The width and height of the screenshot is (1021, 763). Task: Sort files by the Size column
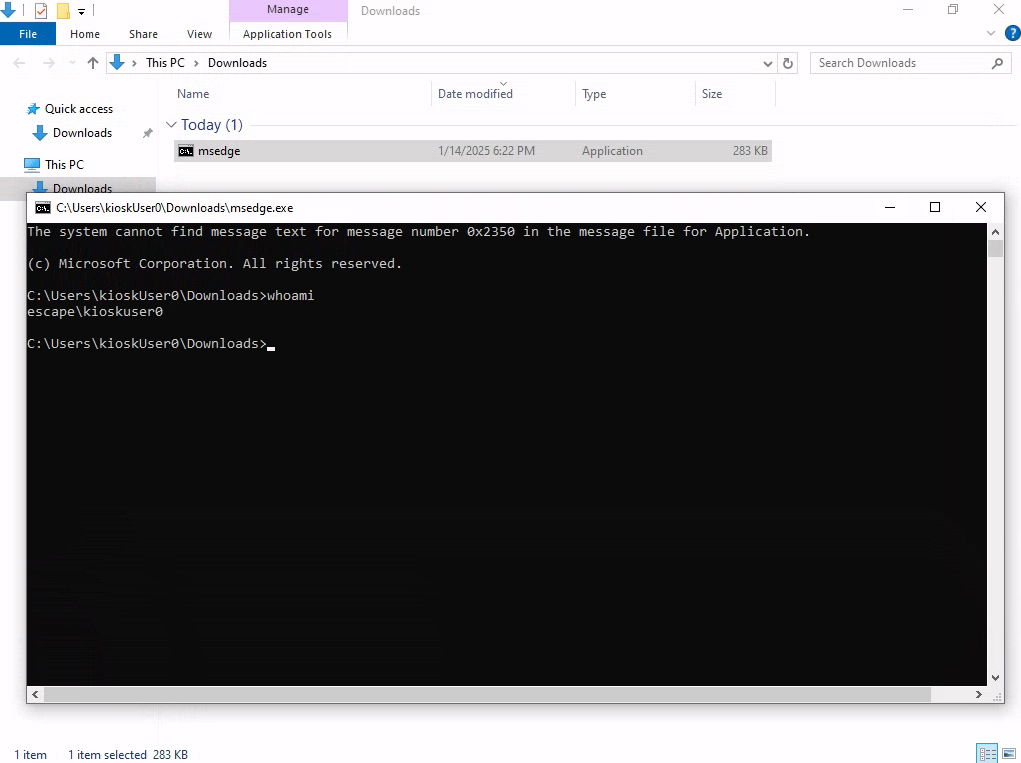[x=712, y=94]
